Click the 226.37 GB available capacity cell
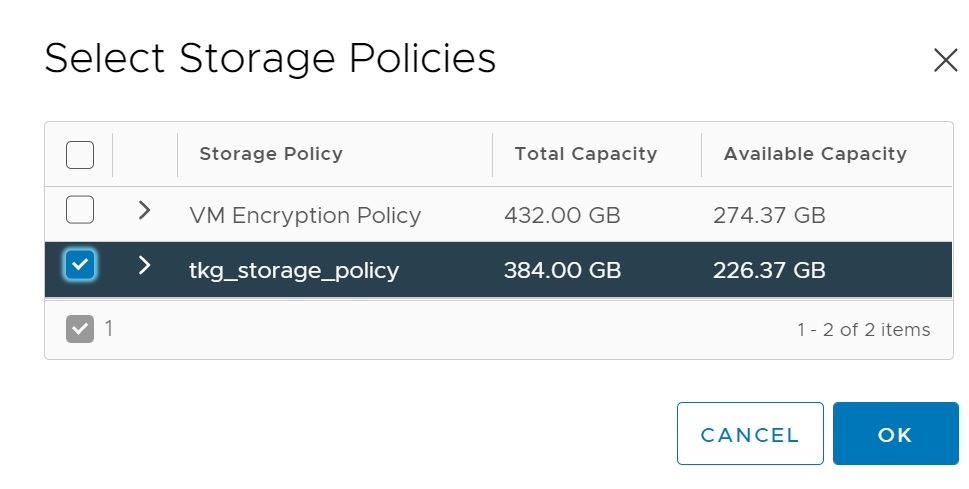Screen dimensions: 969x489 (x=769, y=270)
